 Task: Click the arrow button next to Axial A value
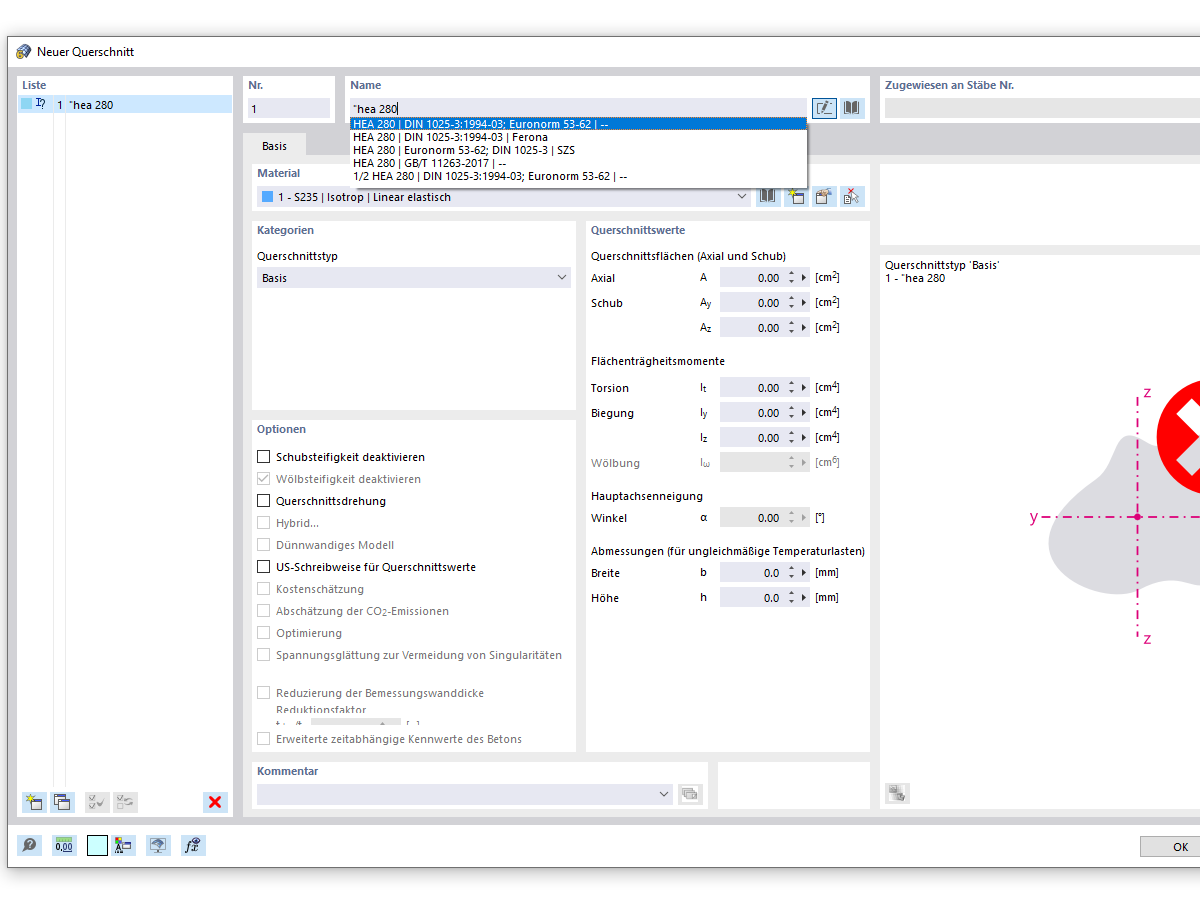pyautogui.click(x=804, y=278)
